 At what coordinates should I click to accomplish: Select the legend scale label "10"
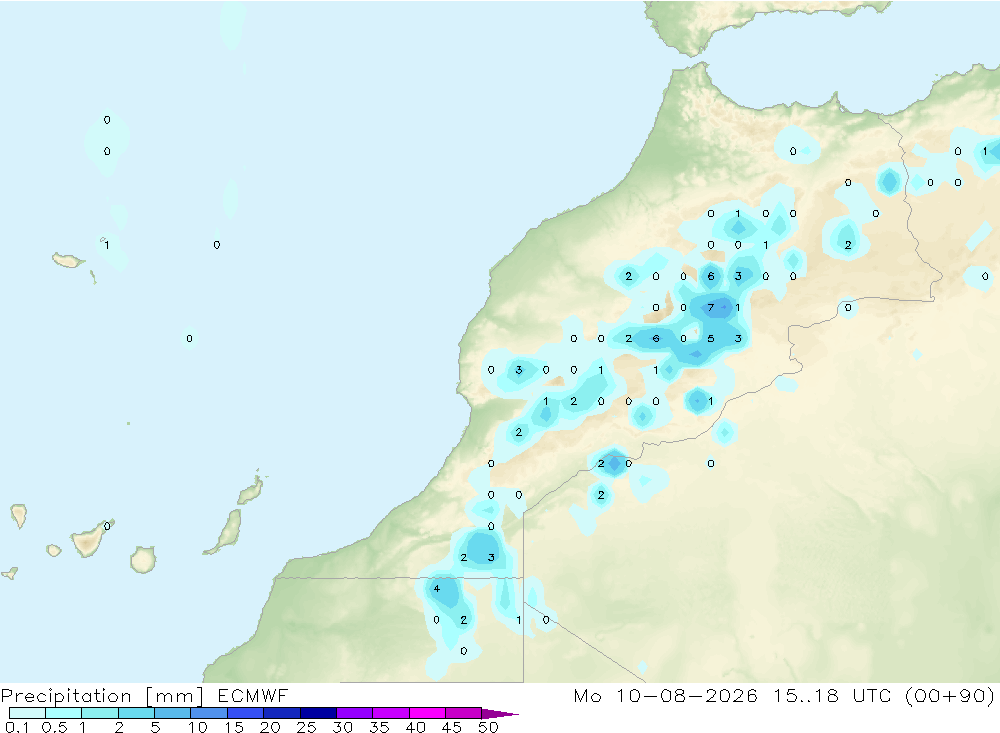[197, 727]
